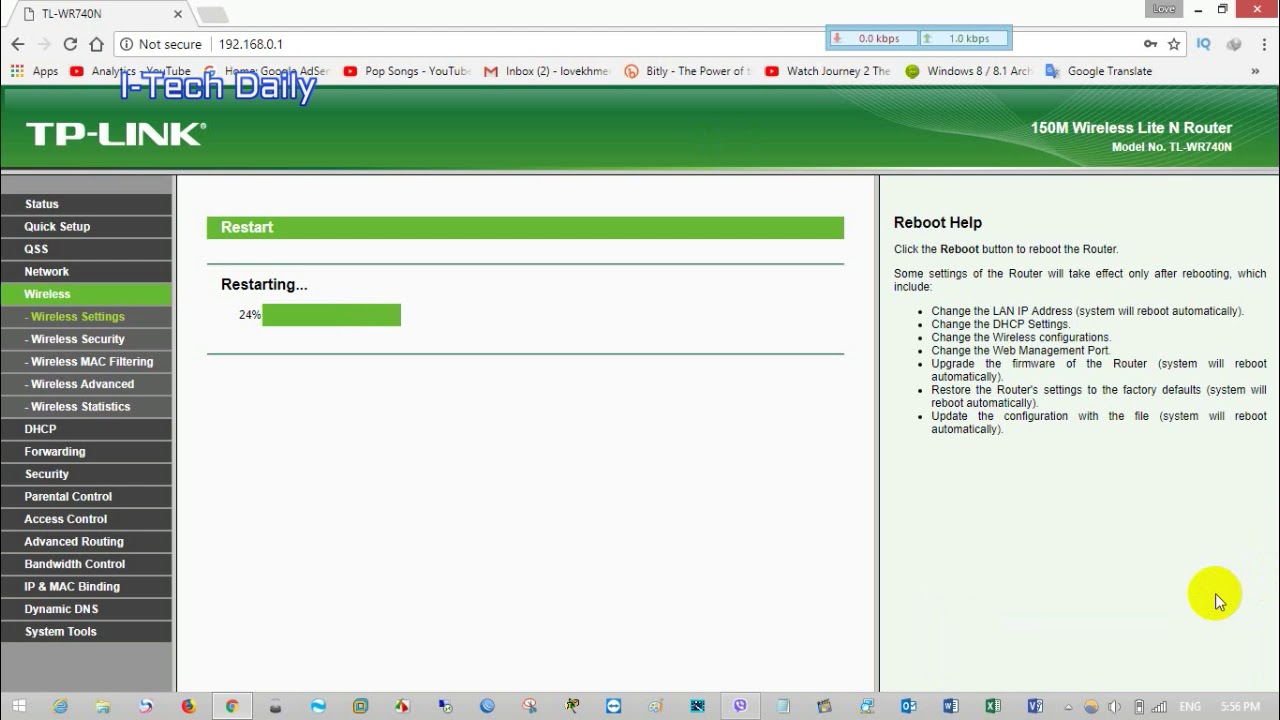Open the Apps shortcut in bookmarks bar
This screenshot has height=720, width=1280.
coord(35,71)
